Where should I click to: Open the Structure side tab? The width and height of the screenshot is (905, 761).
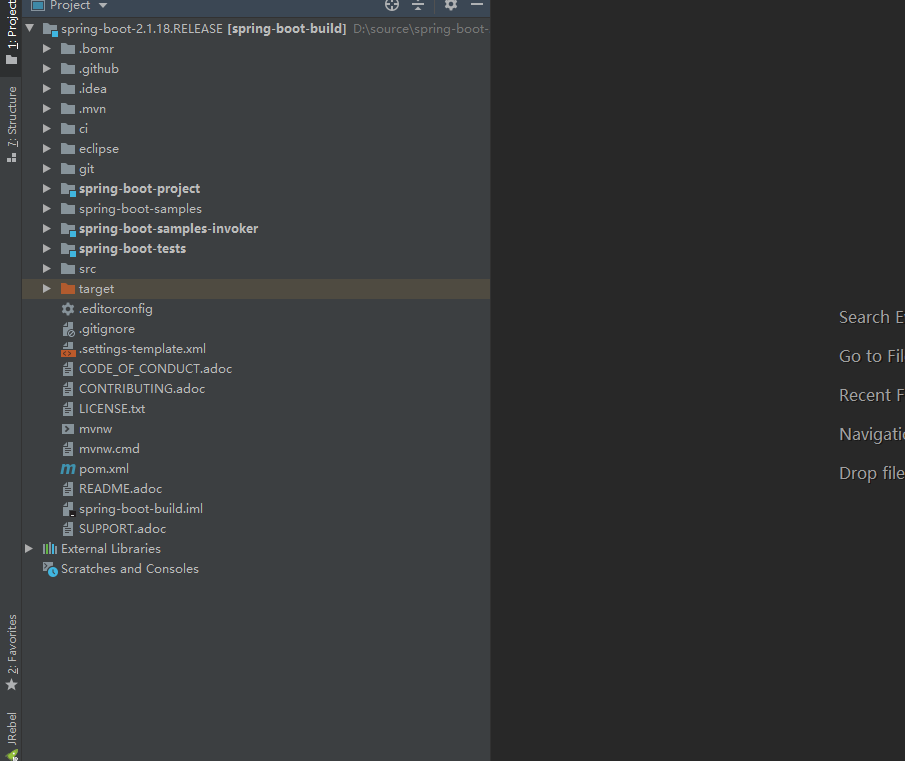tap(12, 124)
